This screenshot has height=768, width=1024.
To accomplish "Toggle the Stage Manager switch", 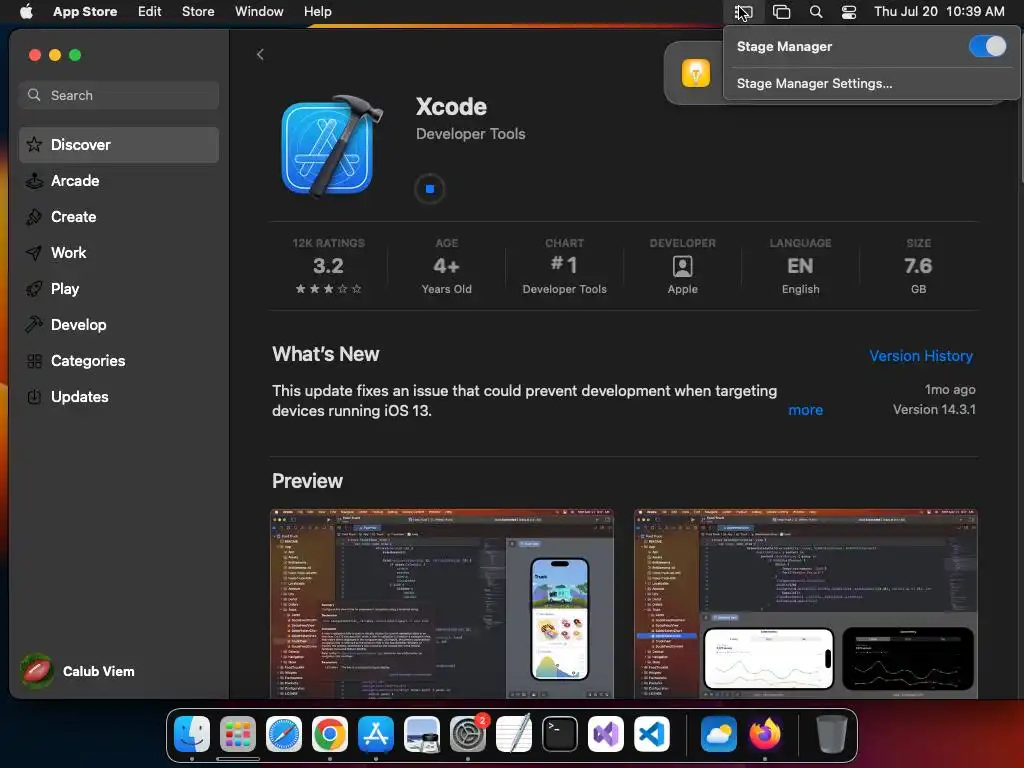I will [987, 46].
